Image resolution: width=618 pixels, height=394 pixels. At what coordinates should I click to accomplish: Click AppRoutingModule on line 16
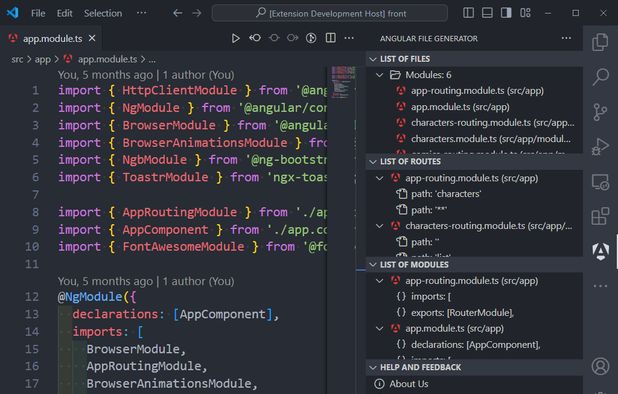144,366
